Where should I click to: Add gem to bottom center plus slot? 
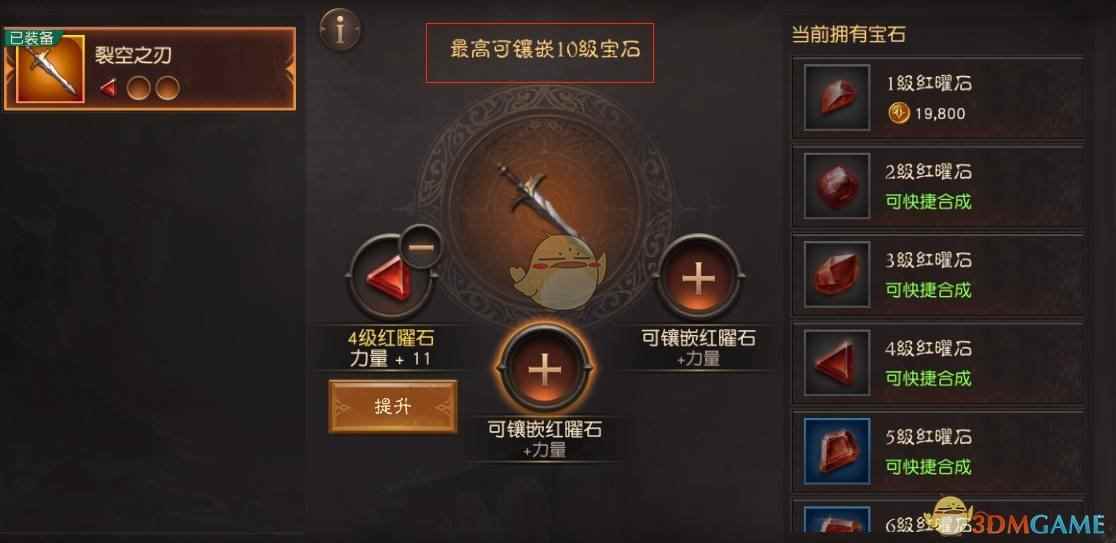click(544, 369)
